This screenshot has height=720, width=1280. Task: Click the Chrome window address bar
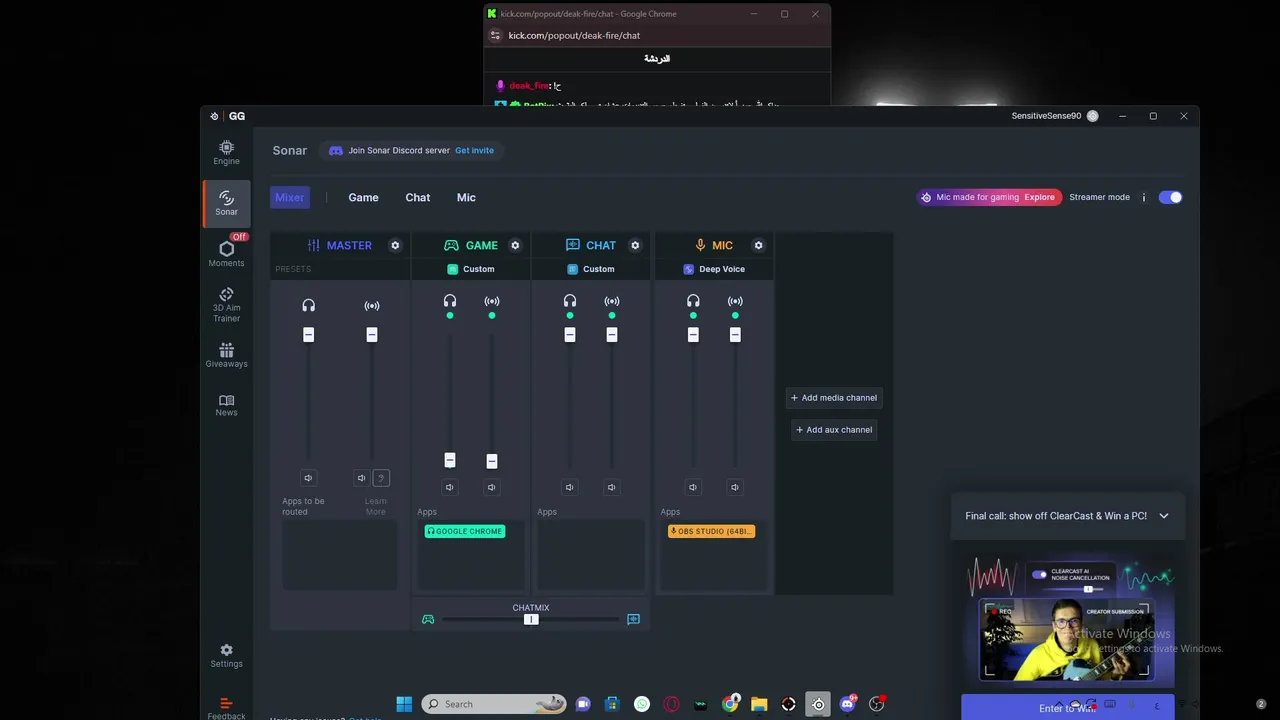tap(657, 35)
